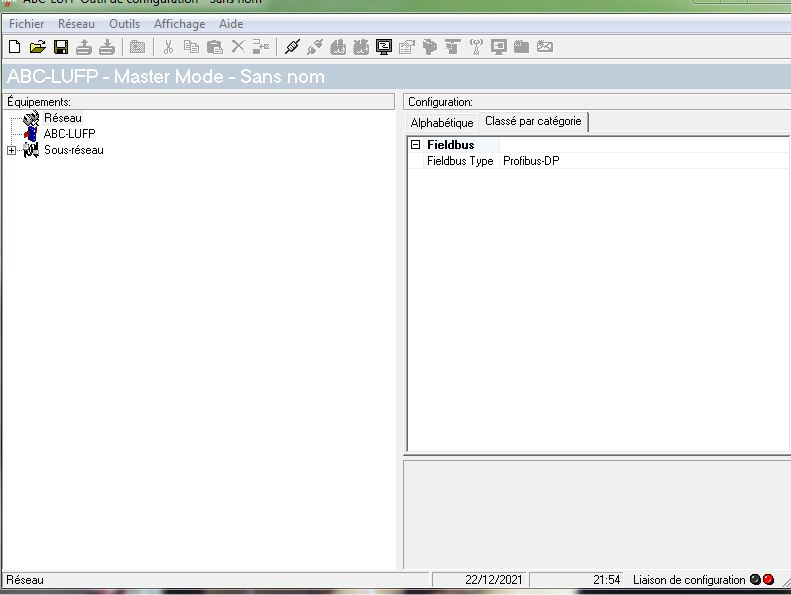Click the Cut scissors icon

tap(168, 46)
